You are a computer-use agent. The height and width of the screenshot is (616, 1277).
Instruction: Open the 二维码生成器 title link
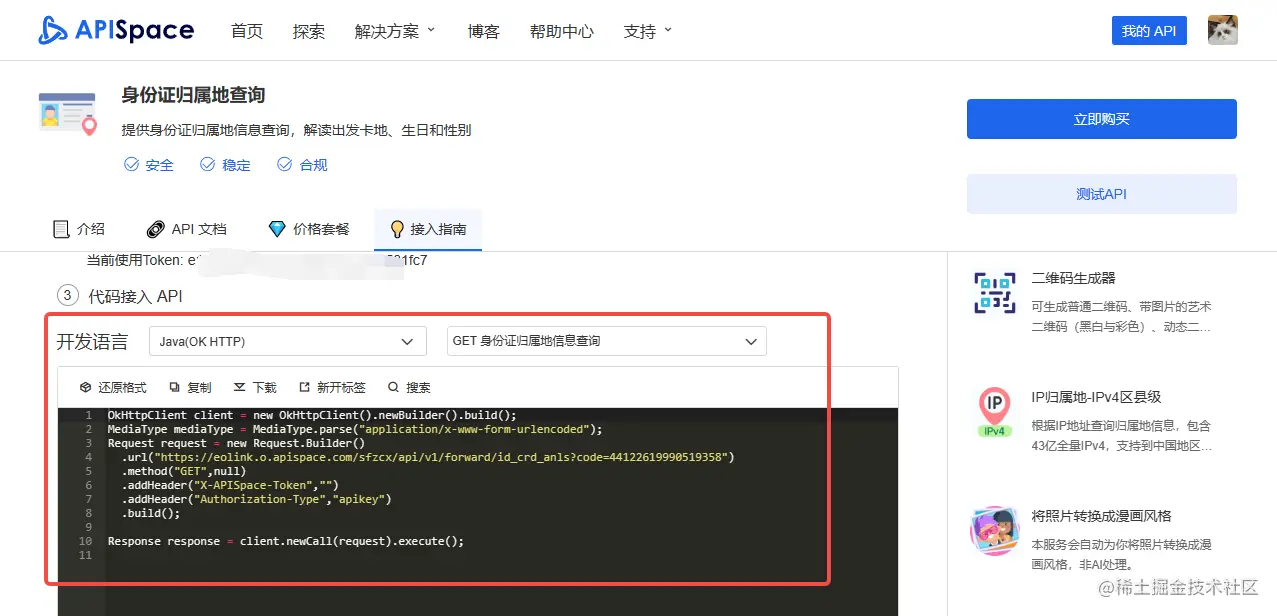point(1073,278)
